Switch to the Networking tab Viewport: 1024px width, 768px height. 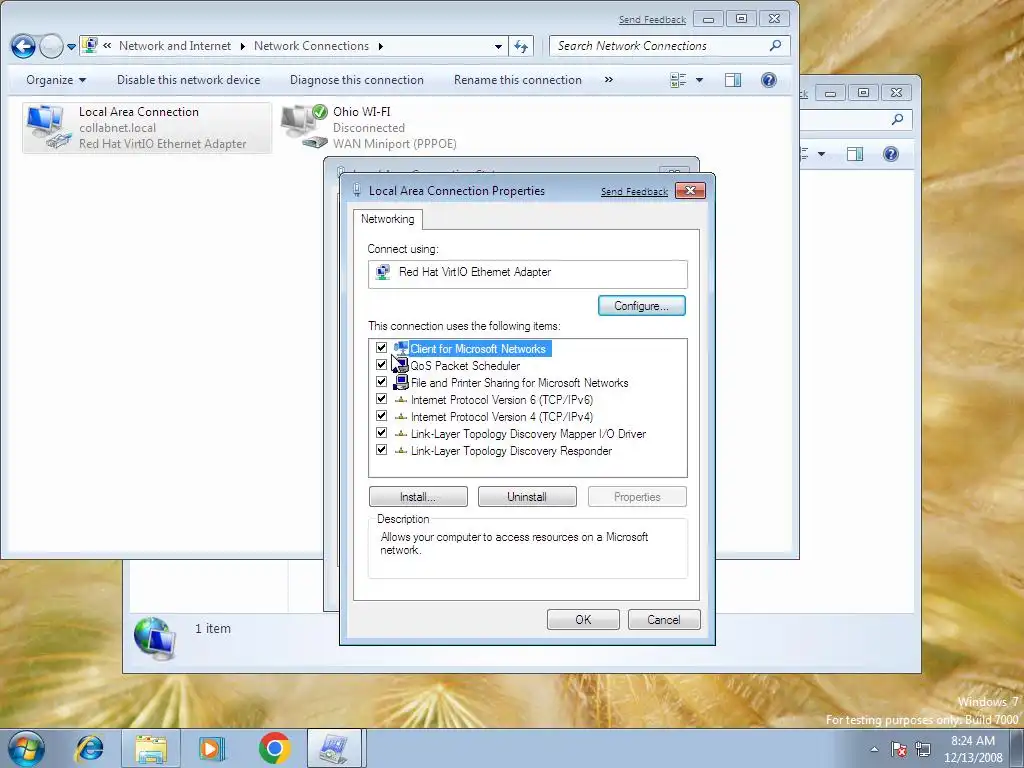coord(387,219)
